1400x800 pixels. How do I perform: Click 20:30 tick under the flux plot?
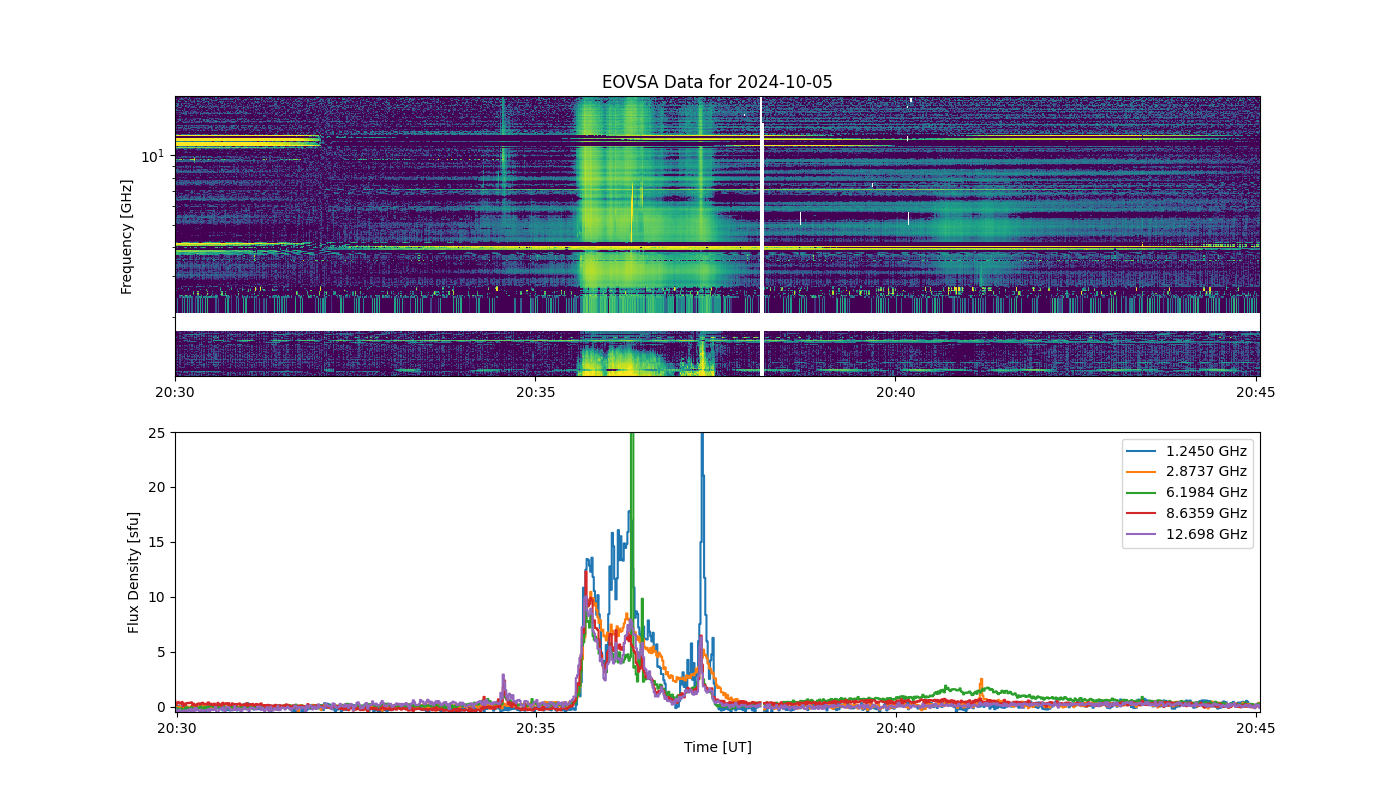coord(175,729)
